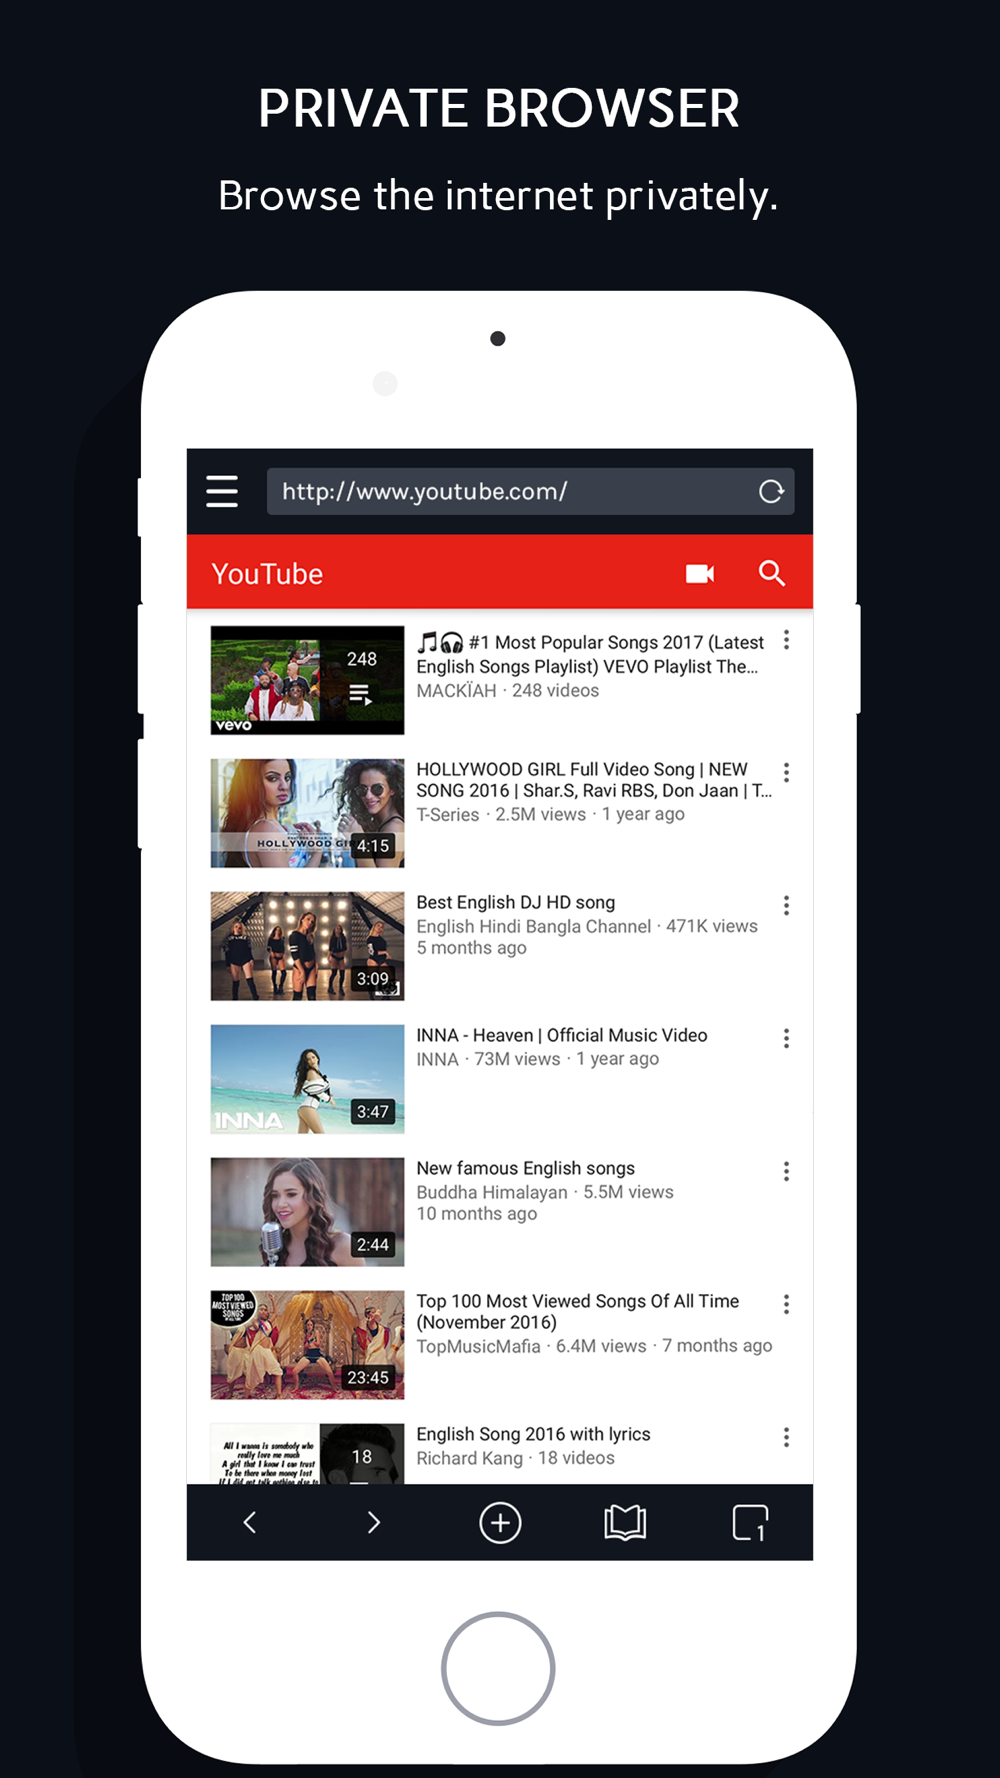Image resolution: width=1000 pixels, height=1778 pixels.
Task: Open options for English Song 2016 with lyrics
Action: coord(787,1437)
